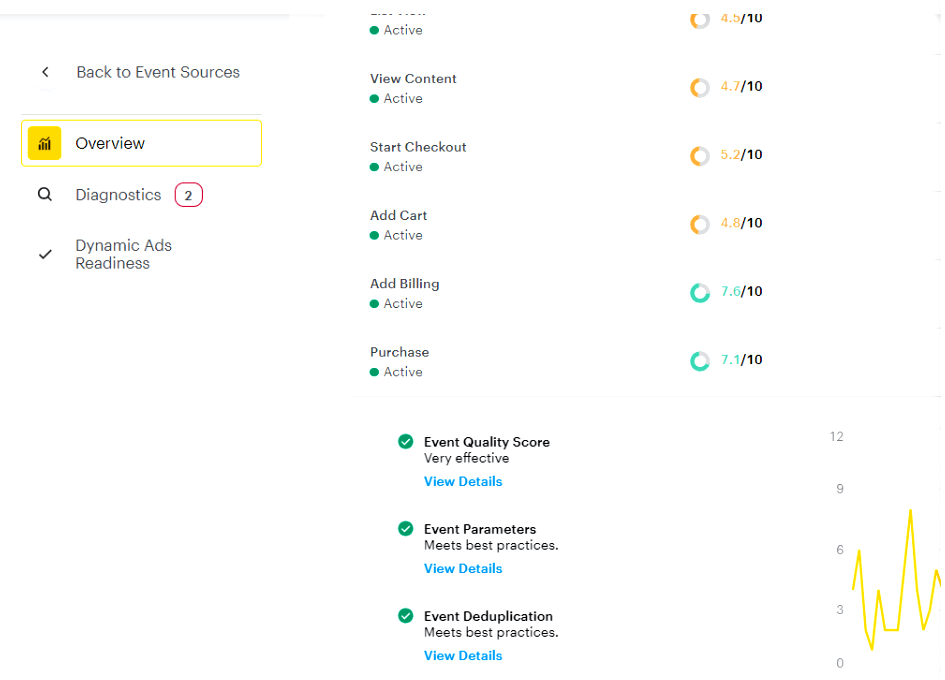Click the Add Billing teal score ring
The width and height of the screenshot is (945, 680).
tap(700, 292)
